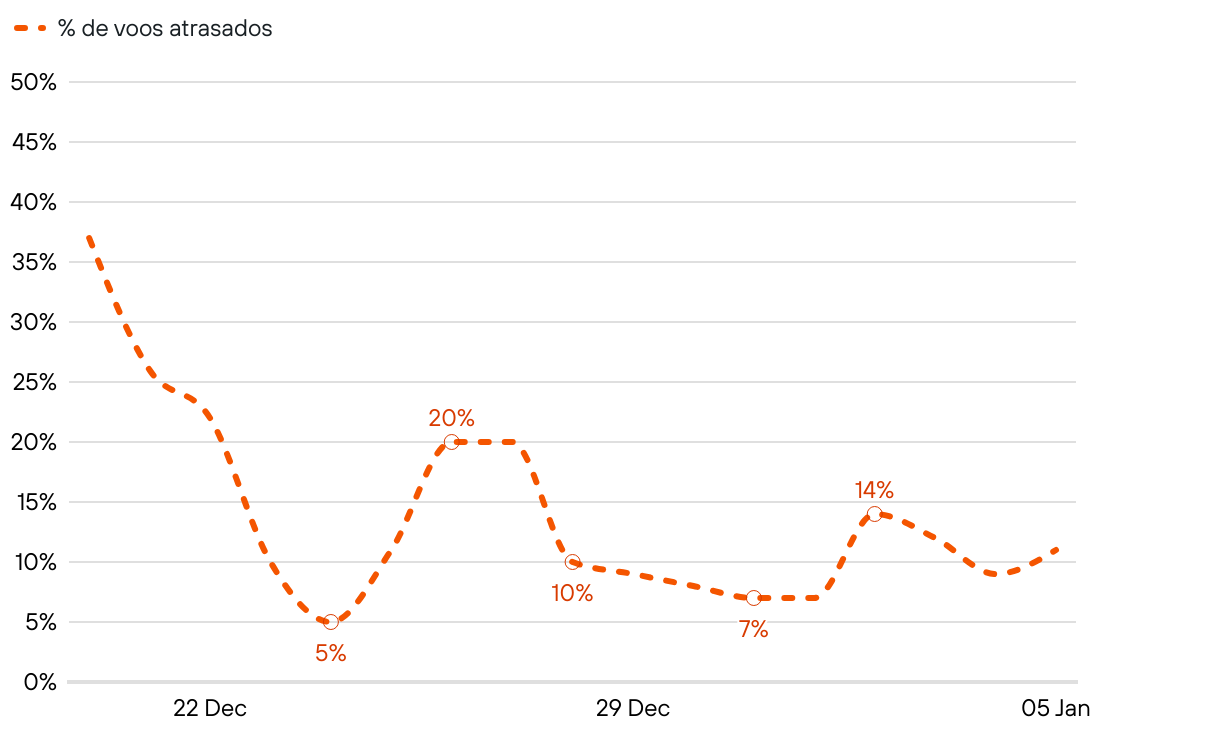The width and height of the screenshot is (1220, 734).
Task: Click the orange '7%' value label
Action: coord(753,630)
